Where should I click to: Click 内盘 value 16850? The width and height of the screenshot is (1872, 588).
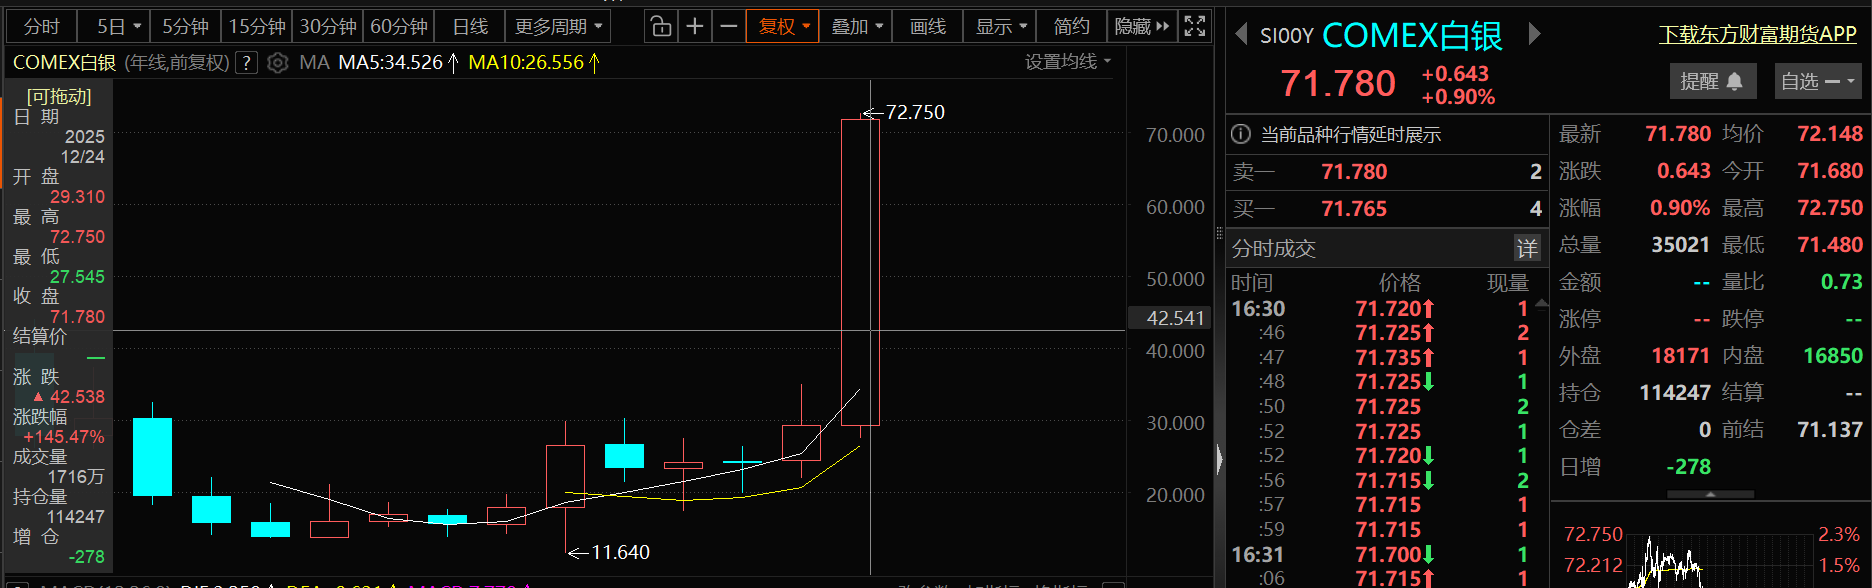coord(1833,356)
